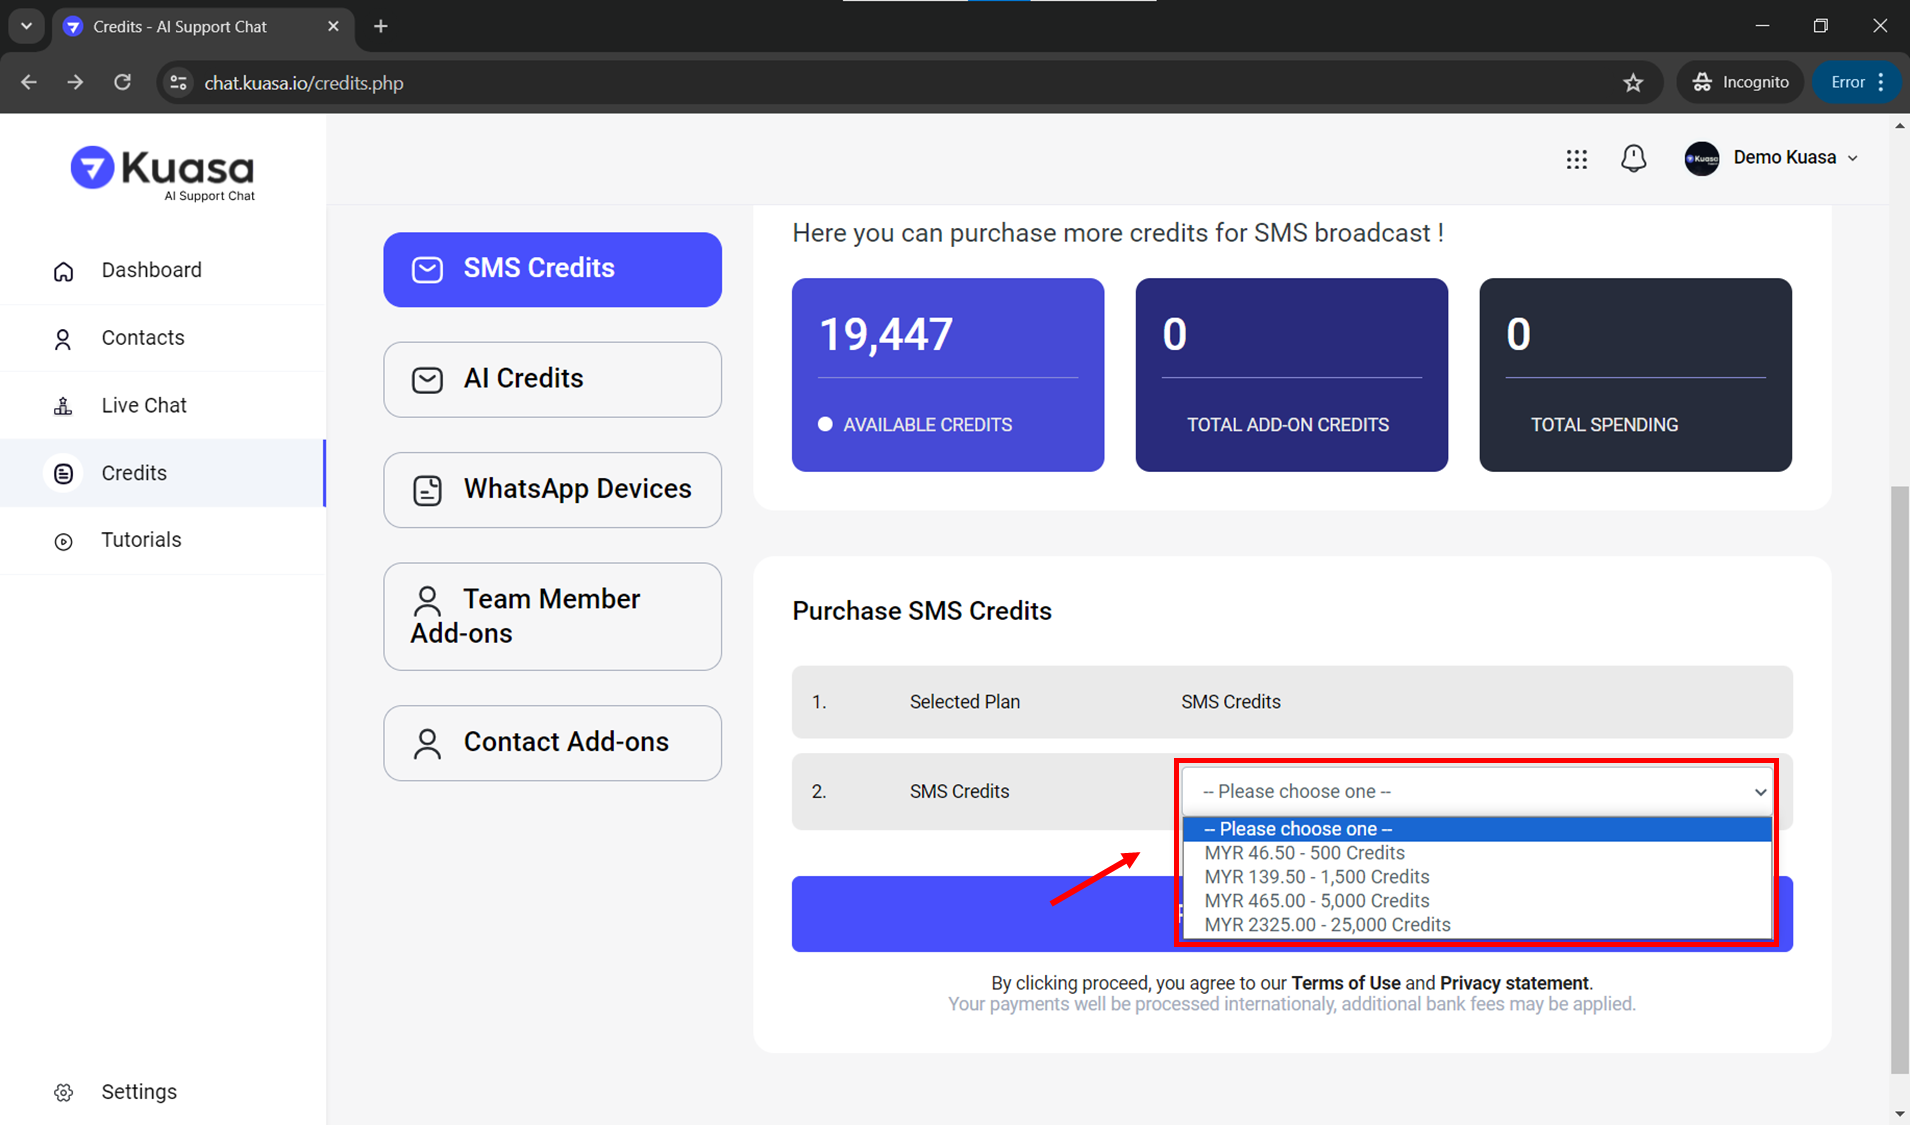Open Live Chat from sidebar

coord(143,405)
